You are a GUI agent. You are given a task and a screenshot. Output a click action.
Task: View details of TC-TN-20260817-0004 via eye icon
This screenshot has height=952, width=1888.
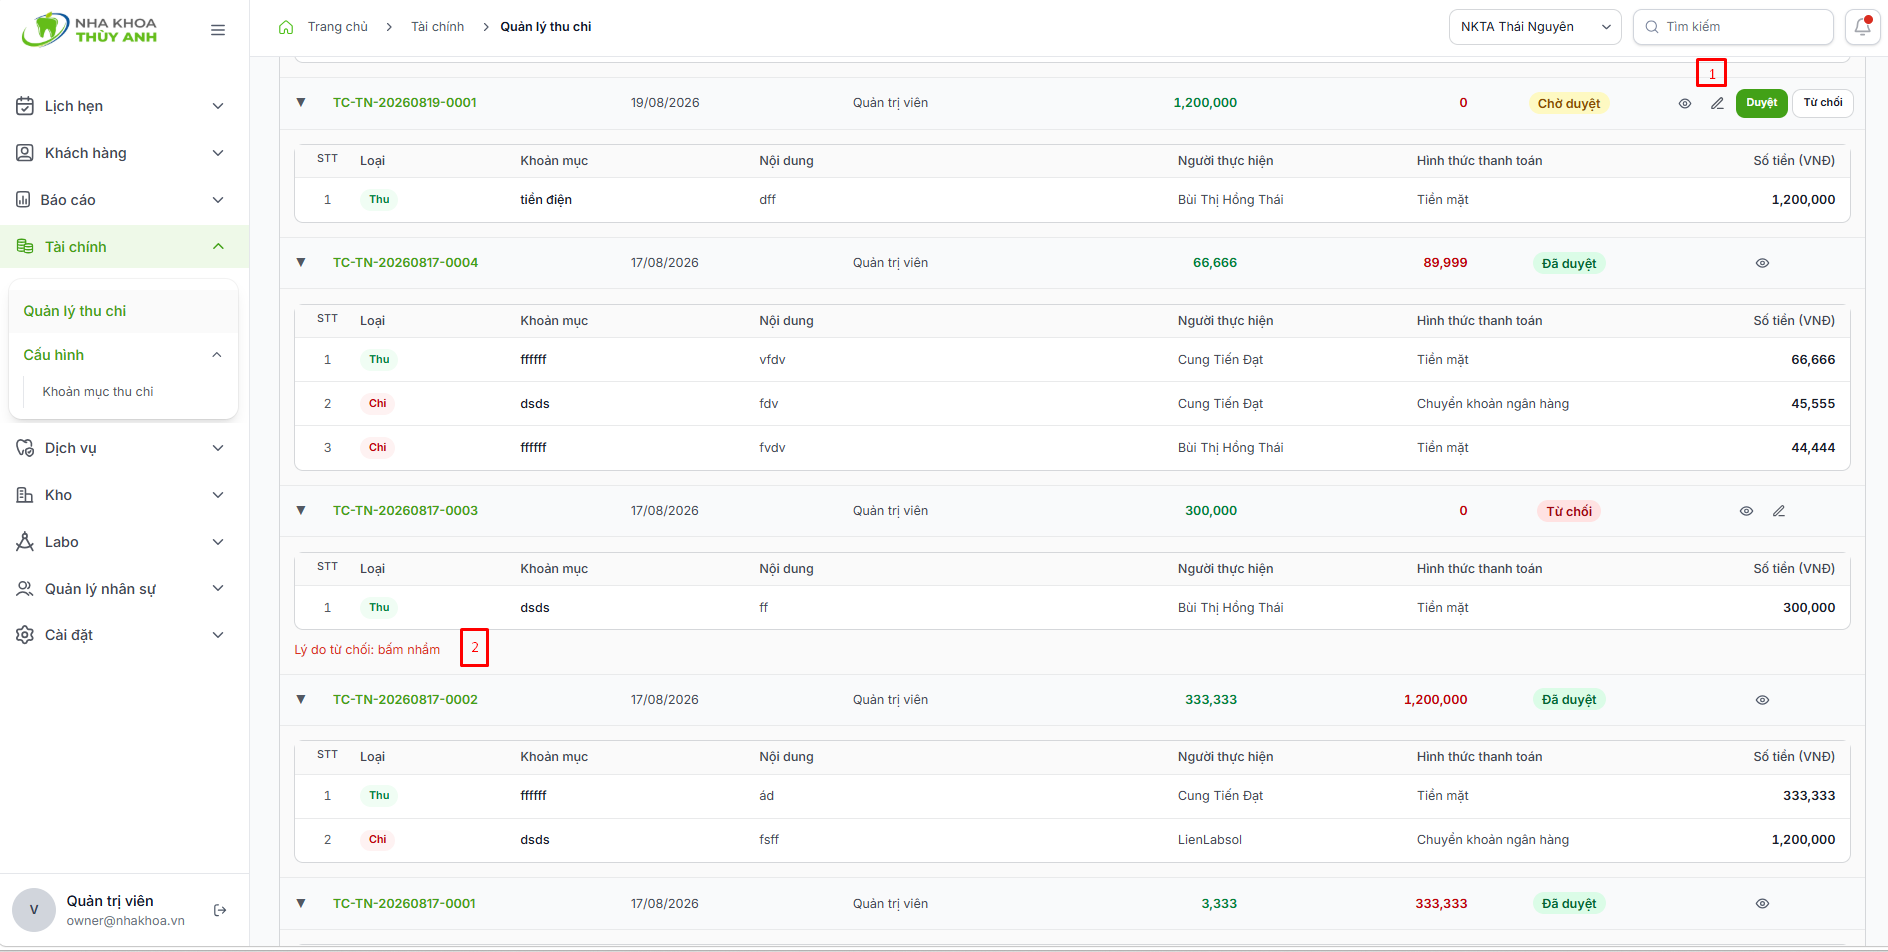1762,263
